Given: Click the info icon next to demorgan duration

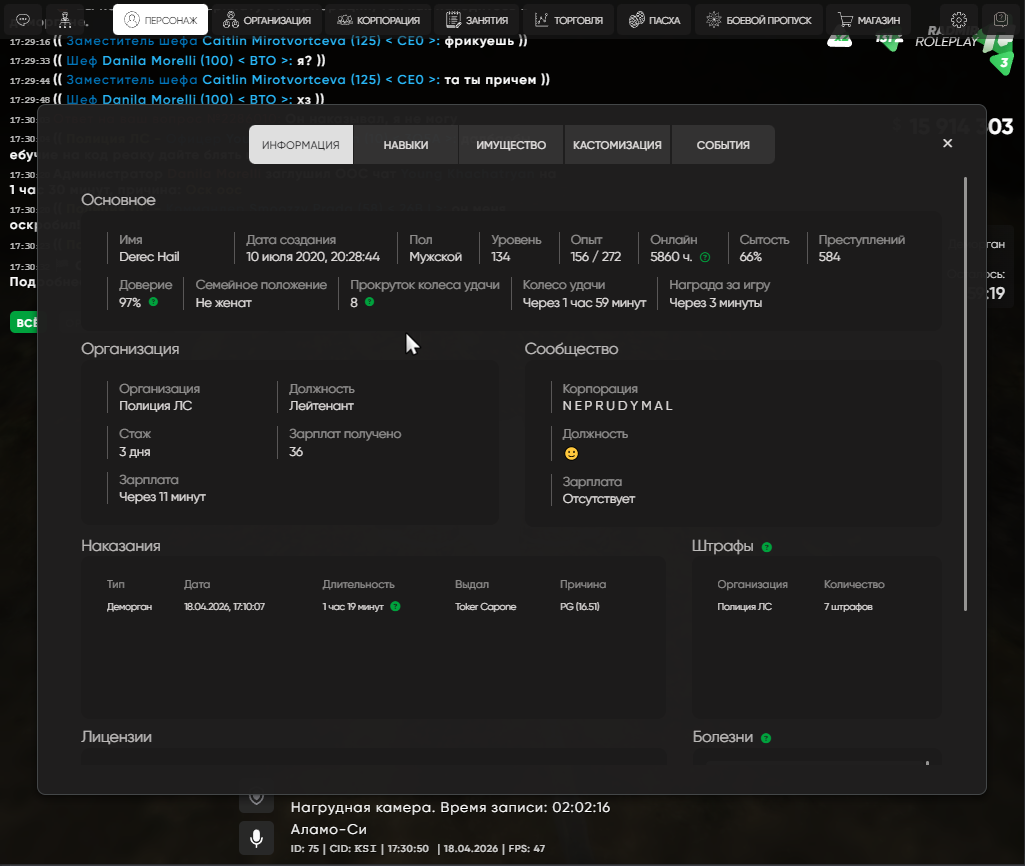Looking at the screenshot, I should pyautogui.click(x=395, y=606).
